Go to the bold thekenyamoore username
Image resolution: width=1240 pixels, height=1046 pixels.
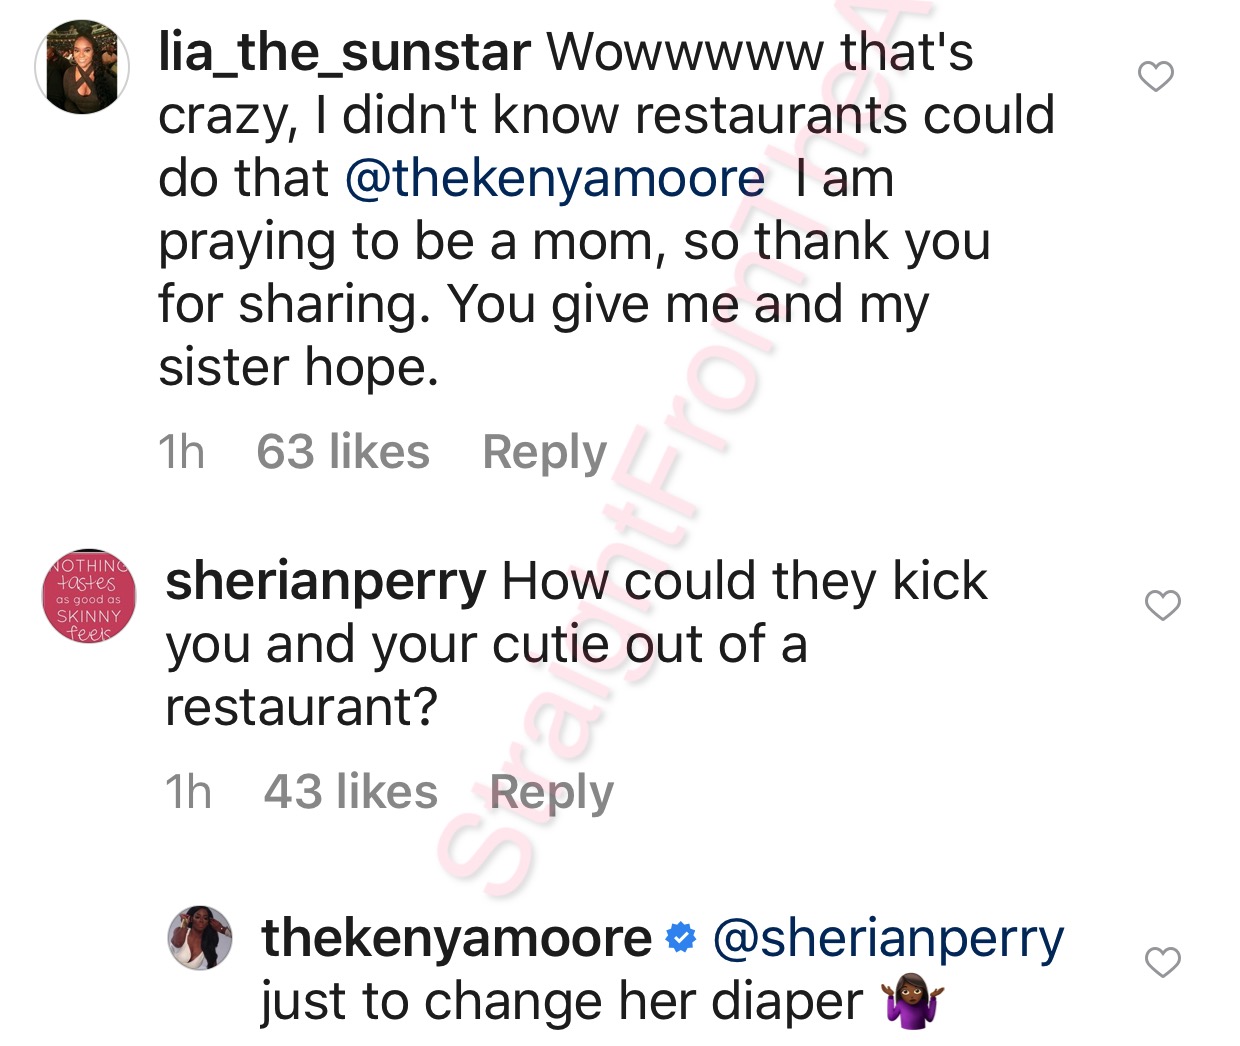(456, 938)
